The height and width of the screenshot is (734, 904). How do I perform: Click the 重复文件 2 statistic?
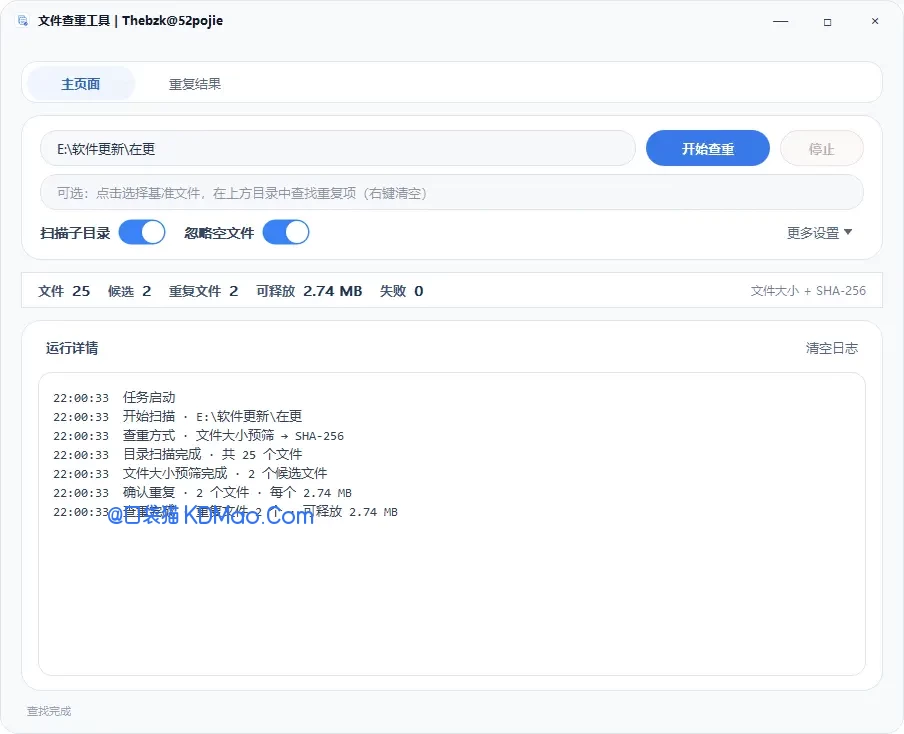tap(203, 291)
